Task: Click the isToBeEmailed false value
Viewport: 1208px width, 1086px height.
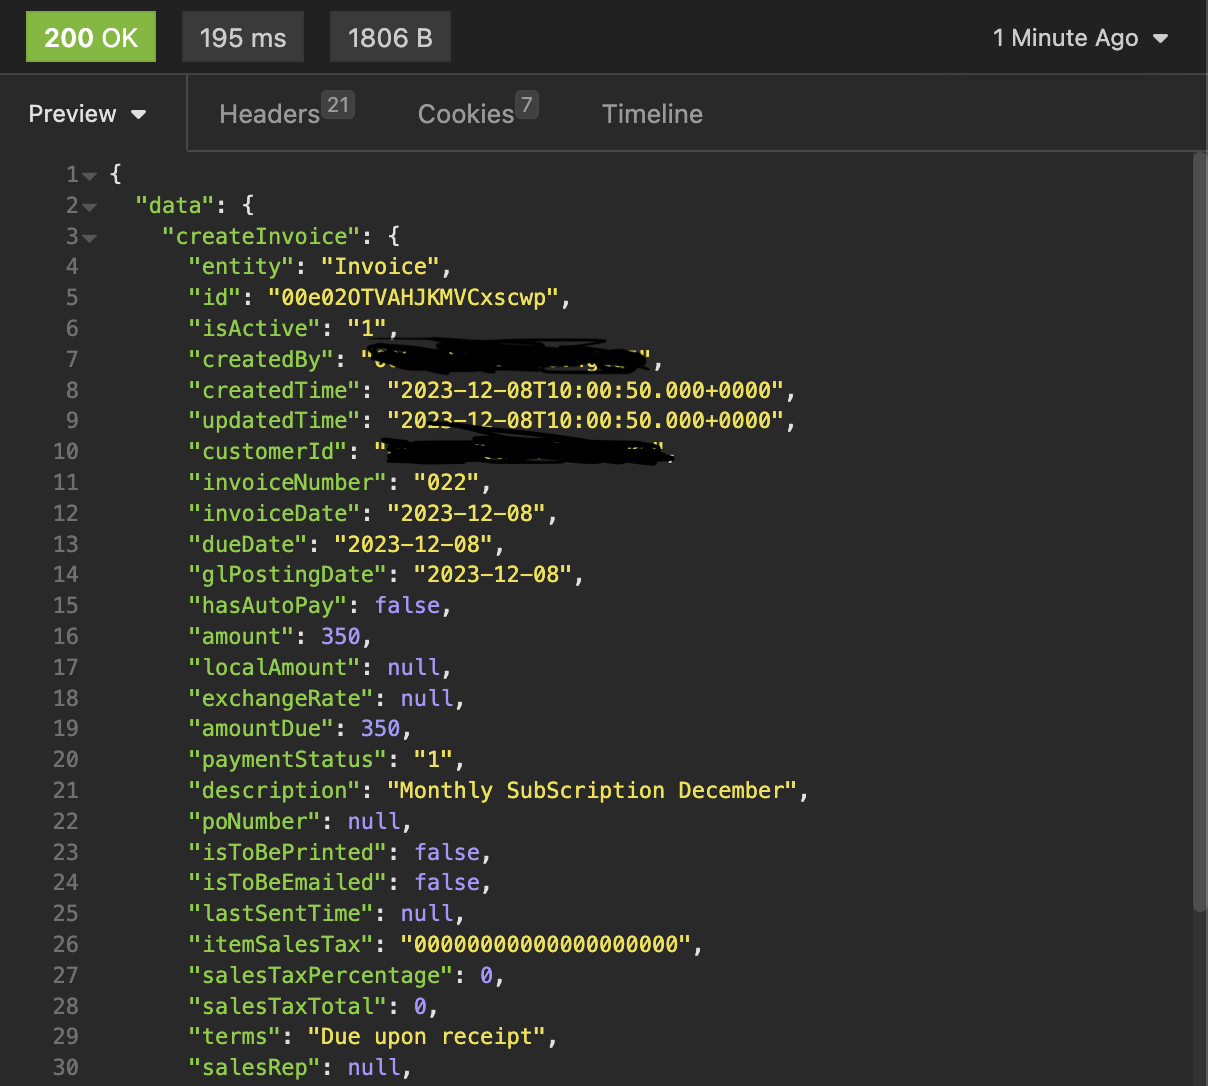Action: pos(447,882)
